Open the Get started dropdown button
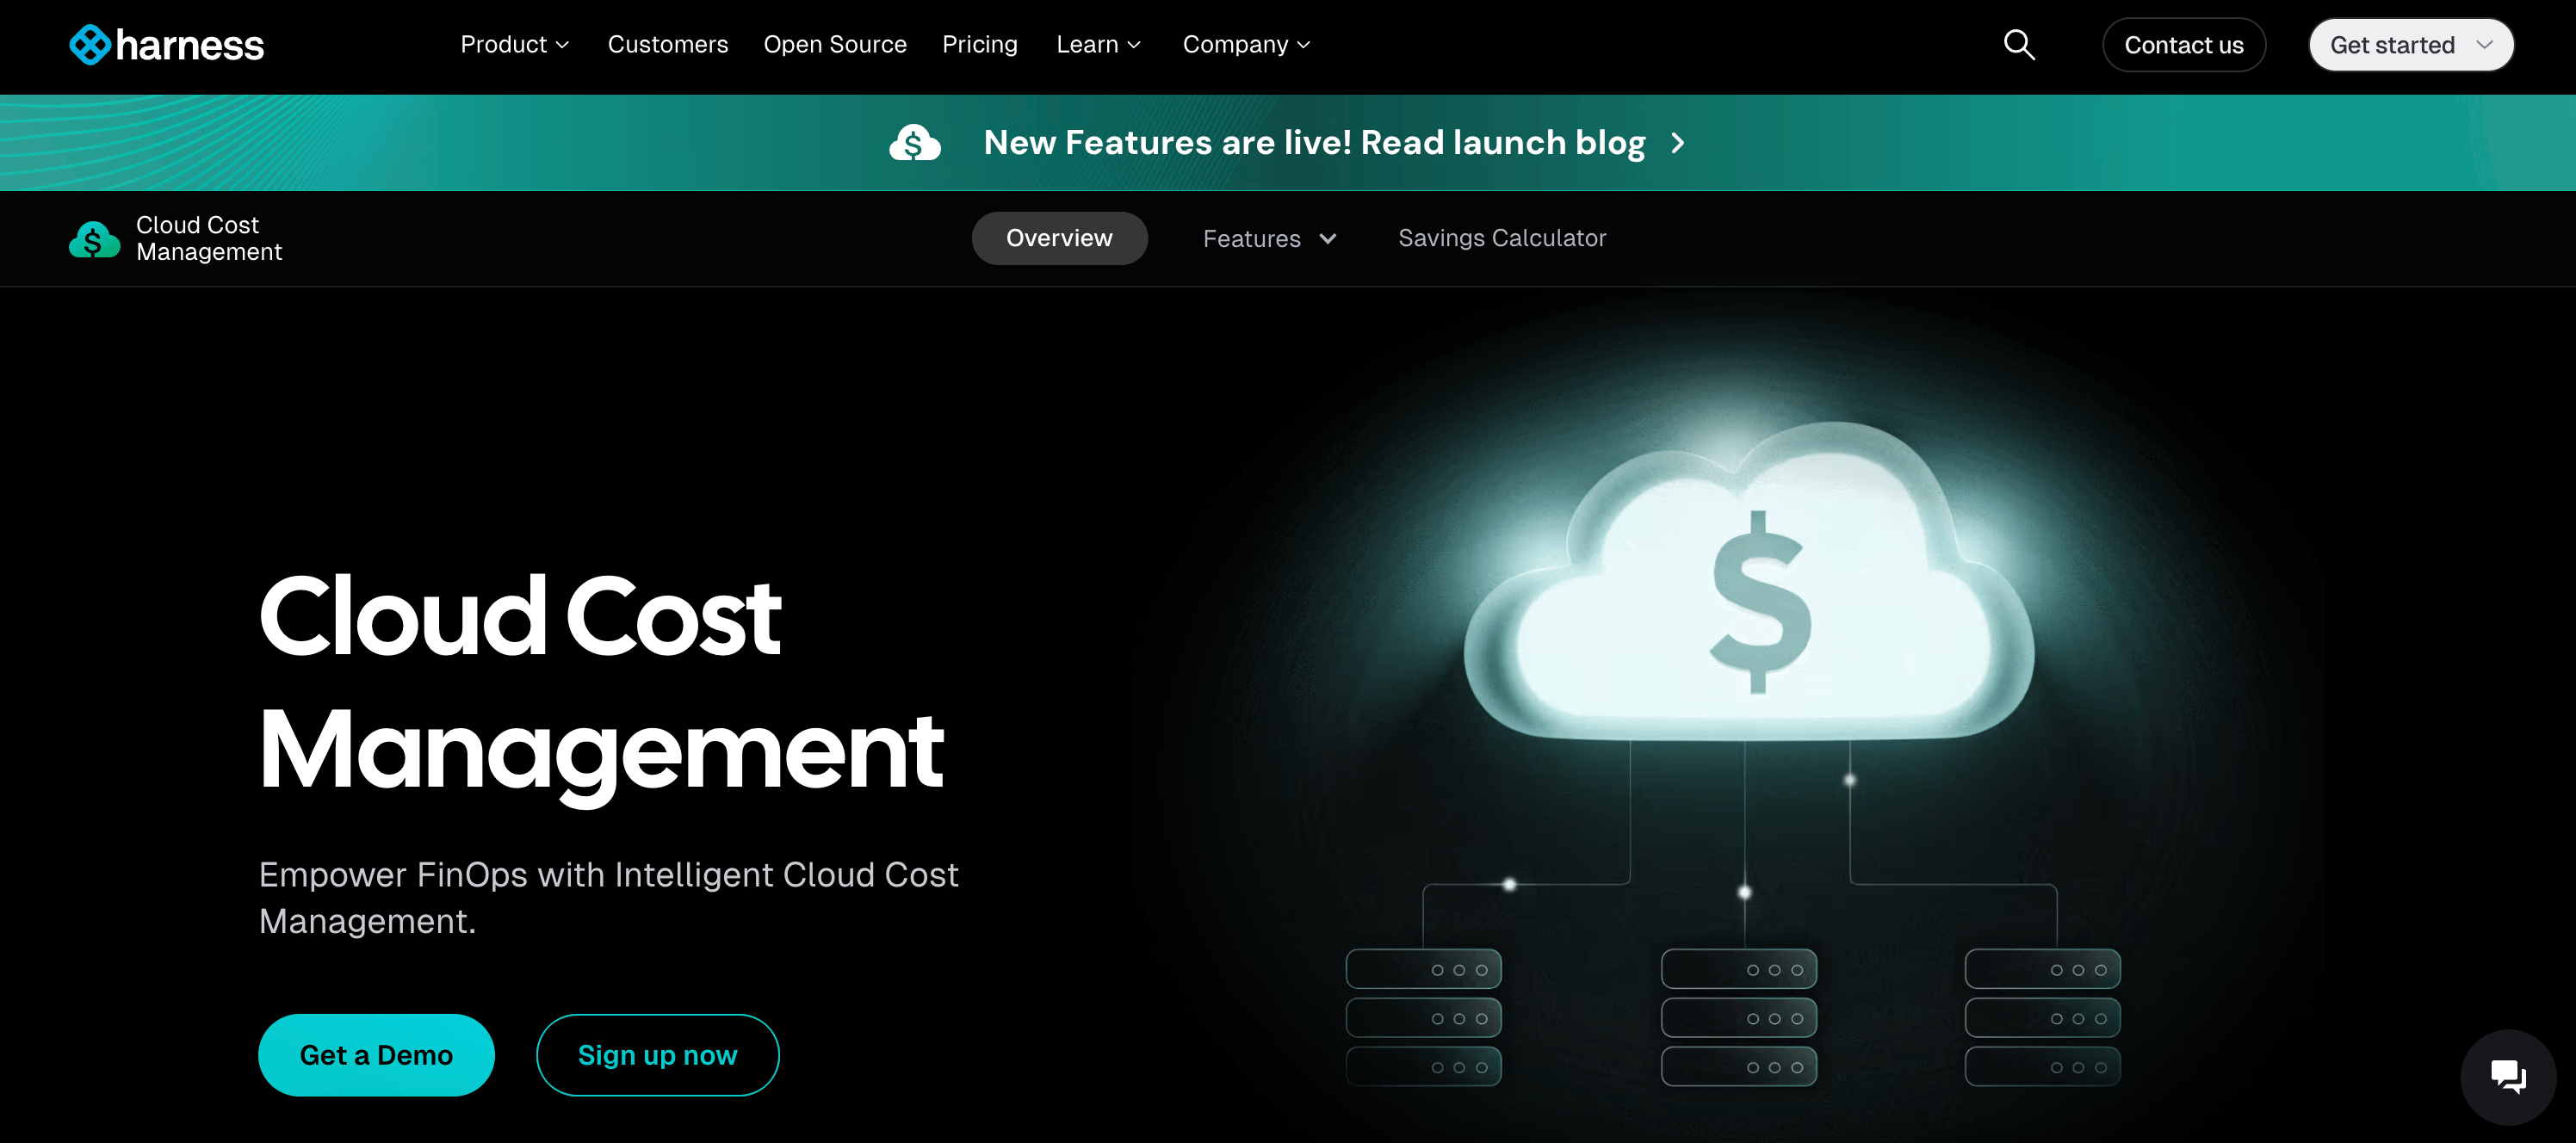 (2411, 45)
